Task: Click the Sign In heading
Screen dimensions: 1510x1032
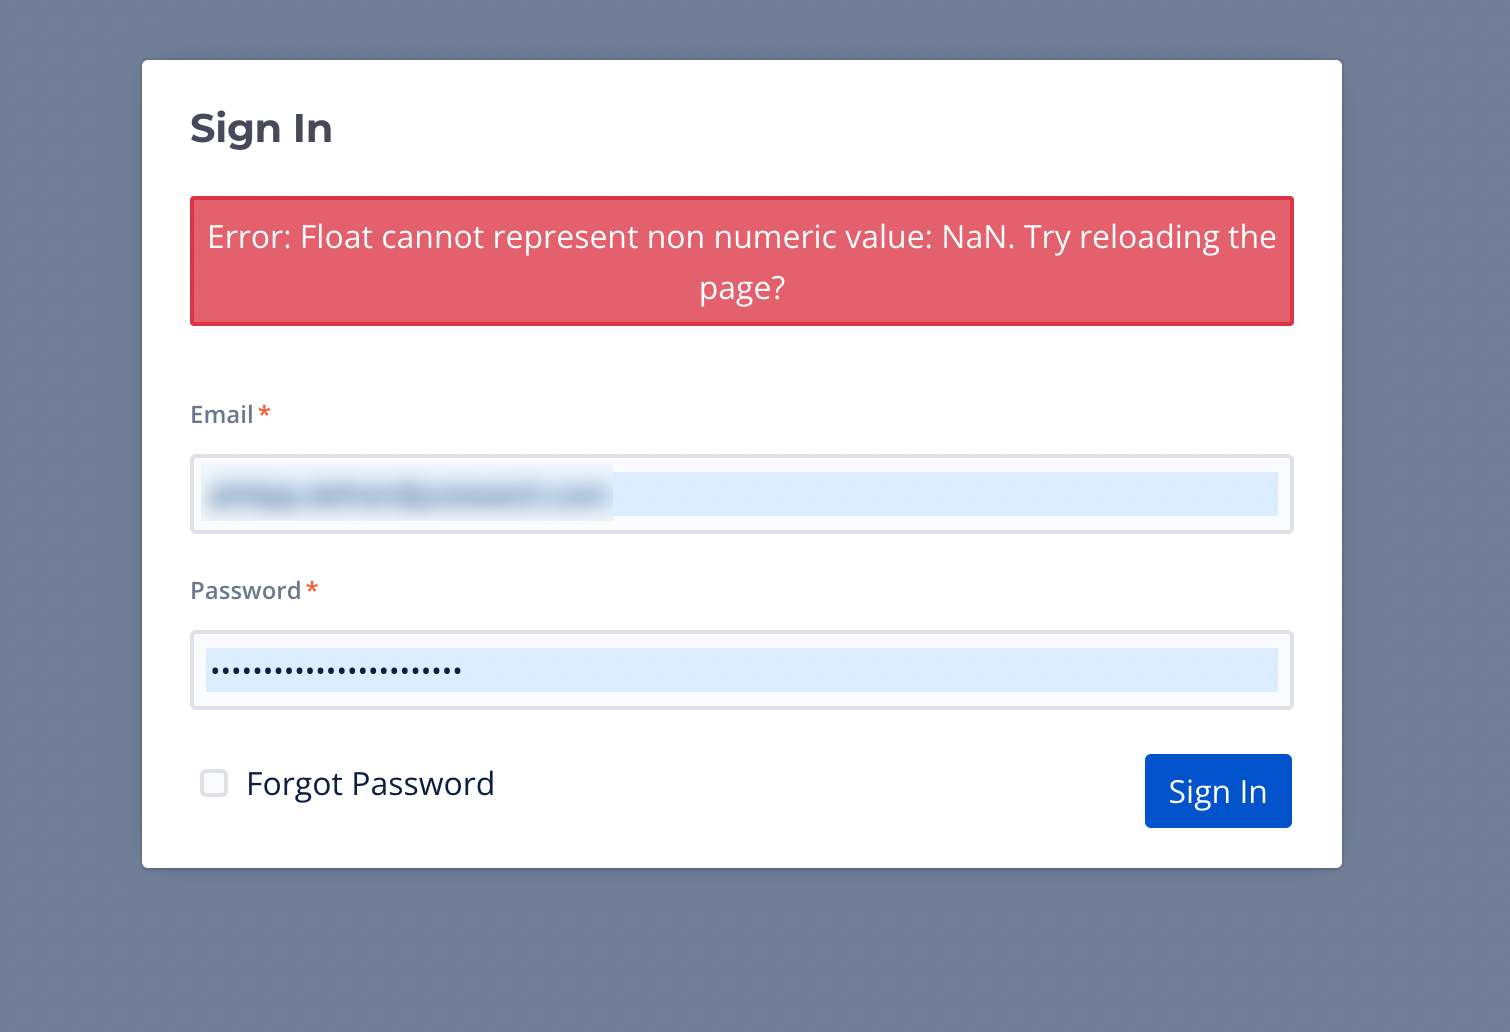Action: click(x=261, y=129)
